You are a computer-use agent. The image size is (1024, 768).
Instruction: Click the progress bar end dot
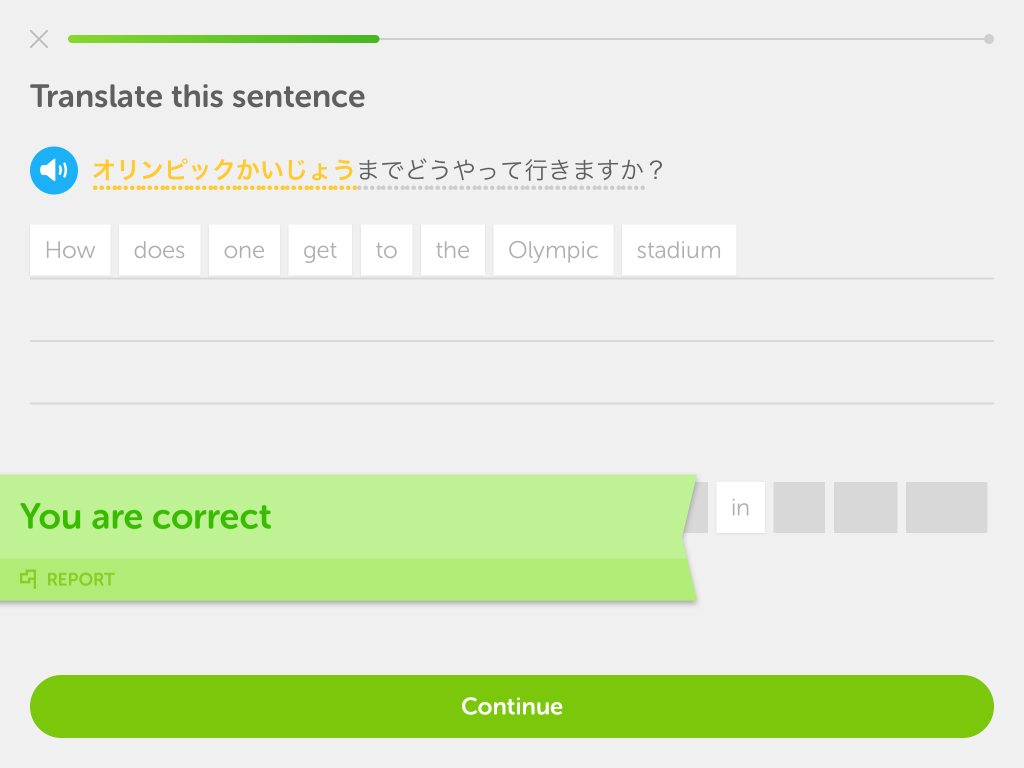point(989,39)
